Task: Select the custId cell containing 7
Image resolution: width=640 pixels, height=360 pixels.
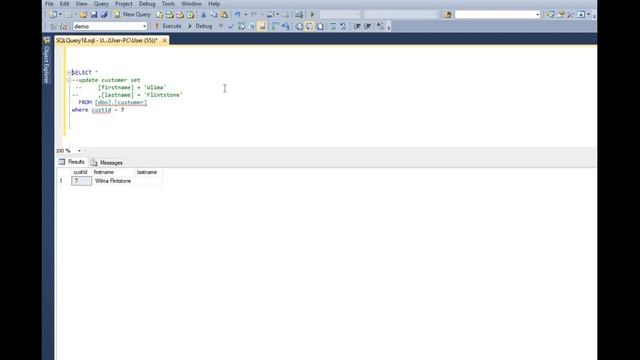Action: pyautogui.click(x=81, y=181)
